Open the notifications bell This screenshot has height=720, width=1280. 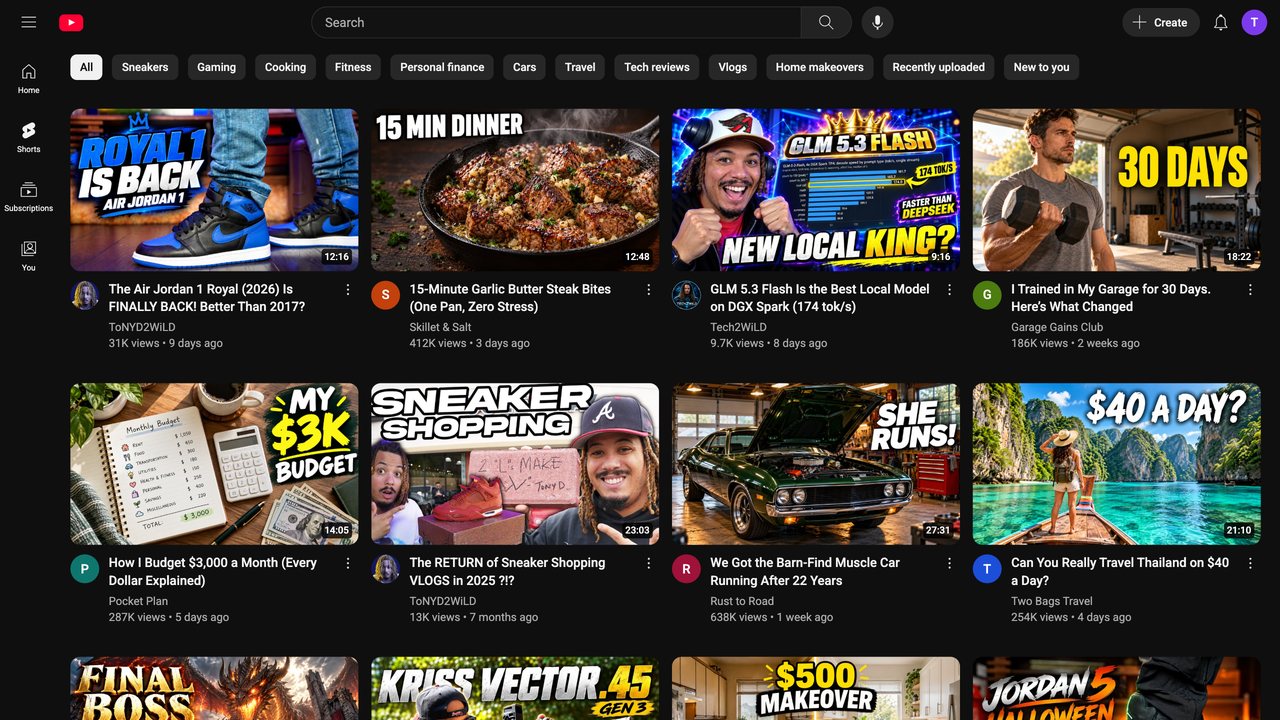point(1220,22)
